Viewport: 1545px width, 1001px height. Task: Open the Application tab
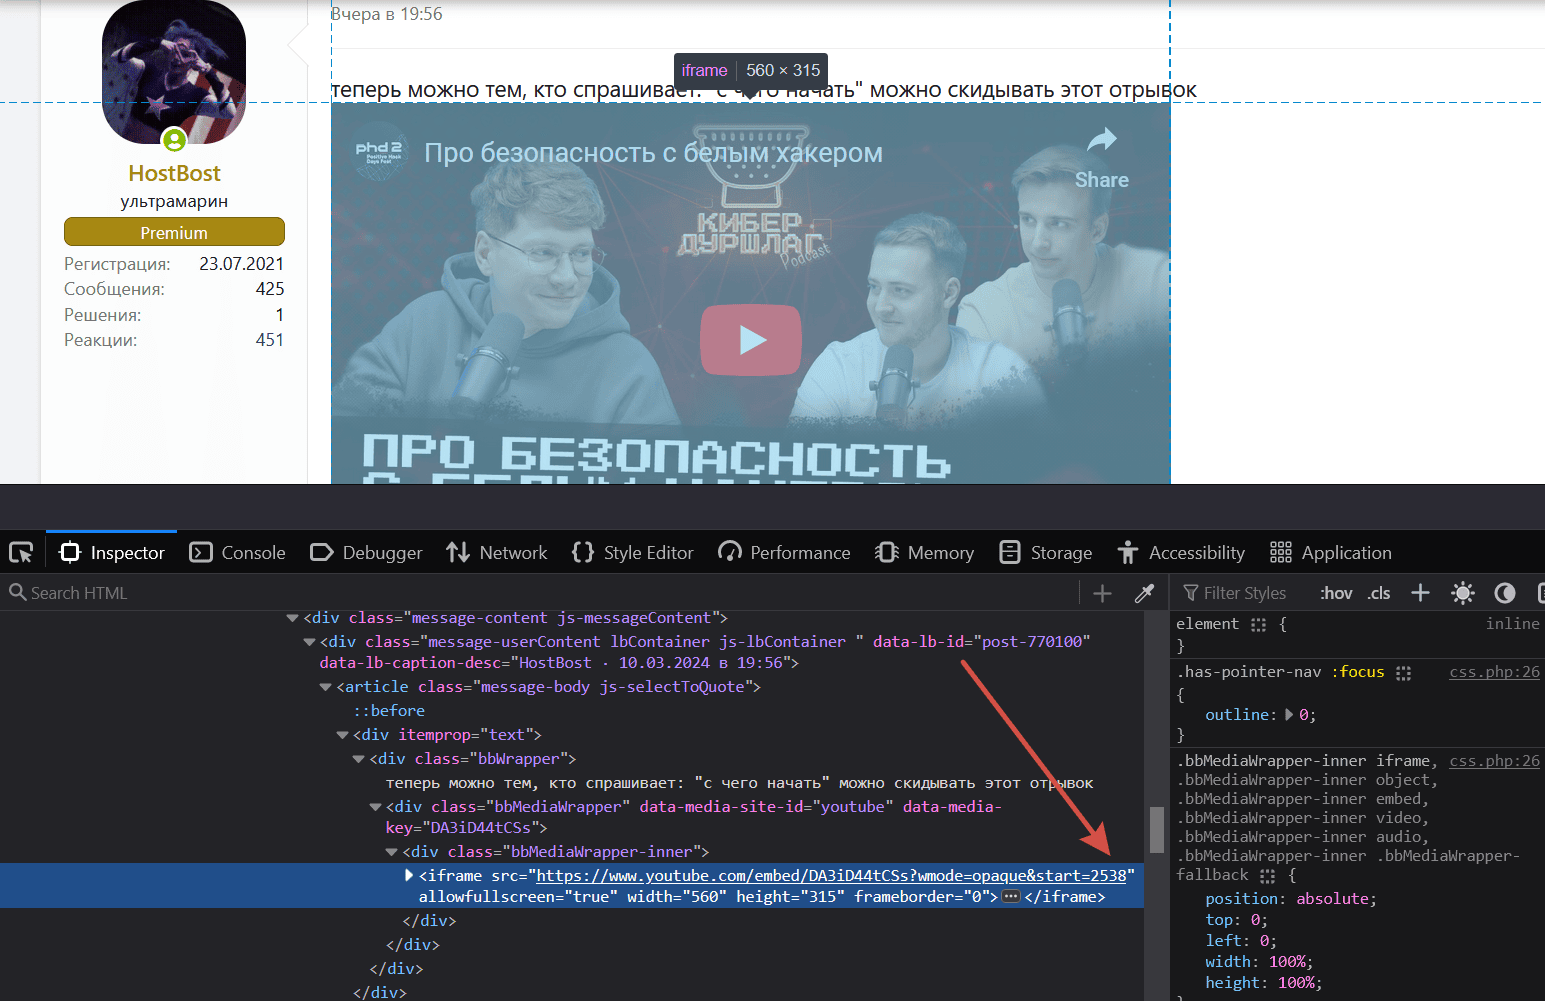coord(1331,553)
